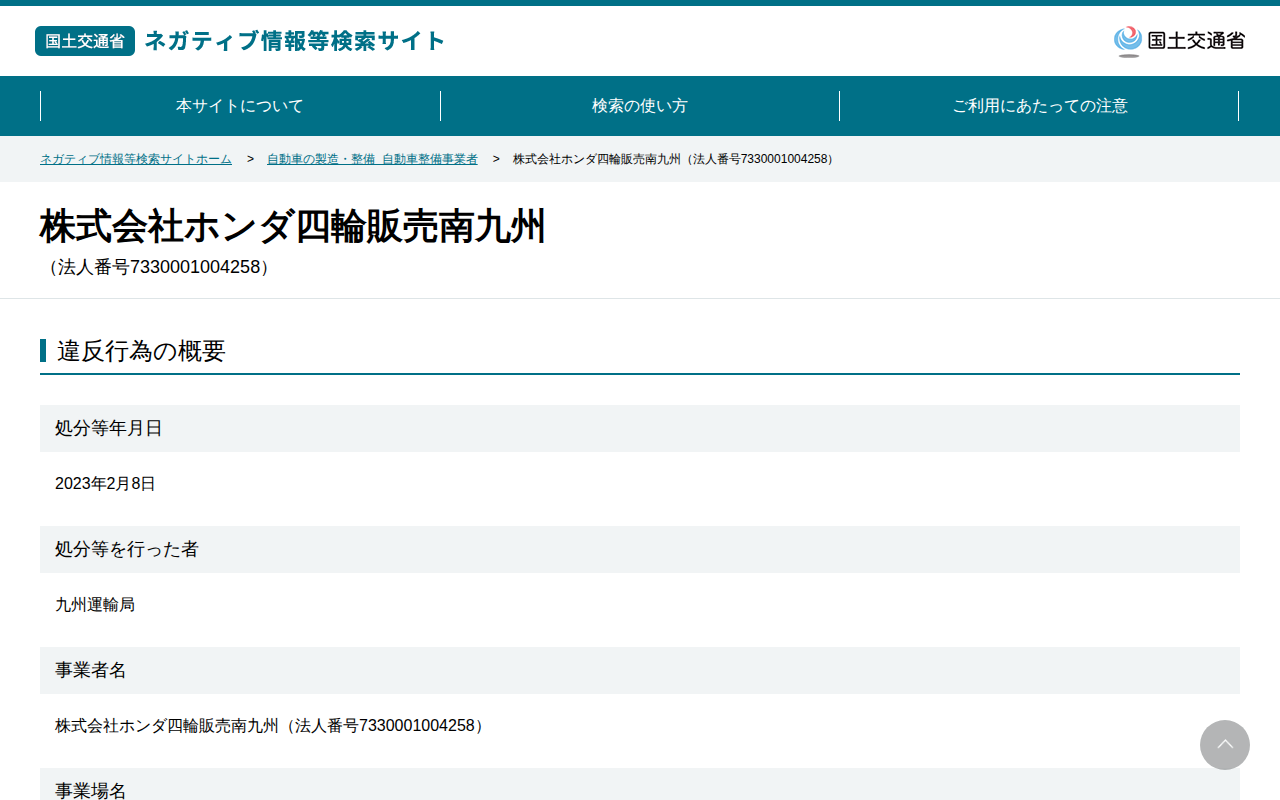Viewport: 1280px width, 800px height.
Task: Click the 処分等年月日 label row
Action: click(x=640, y=428)
